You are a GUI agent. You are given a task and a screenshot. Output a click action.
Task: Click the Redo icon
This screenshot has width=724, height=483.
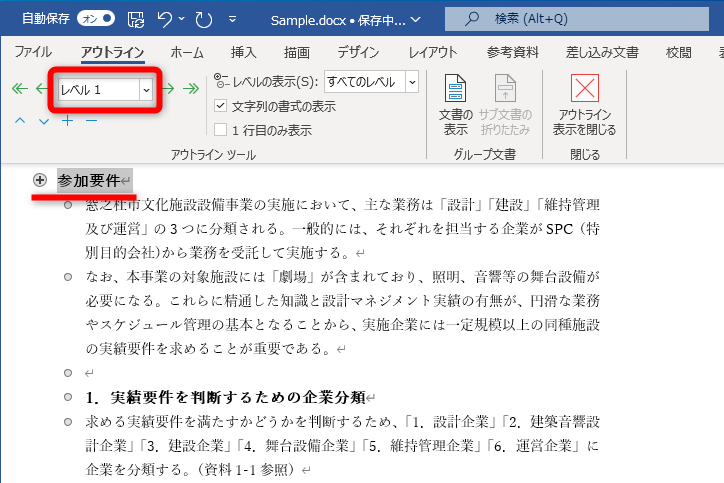coord(203,19)
